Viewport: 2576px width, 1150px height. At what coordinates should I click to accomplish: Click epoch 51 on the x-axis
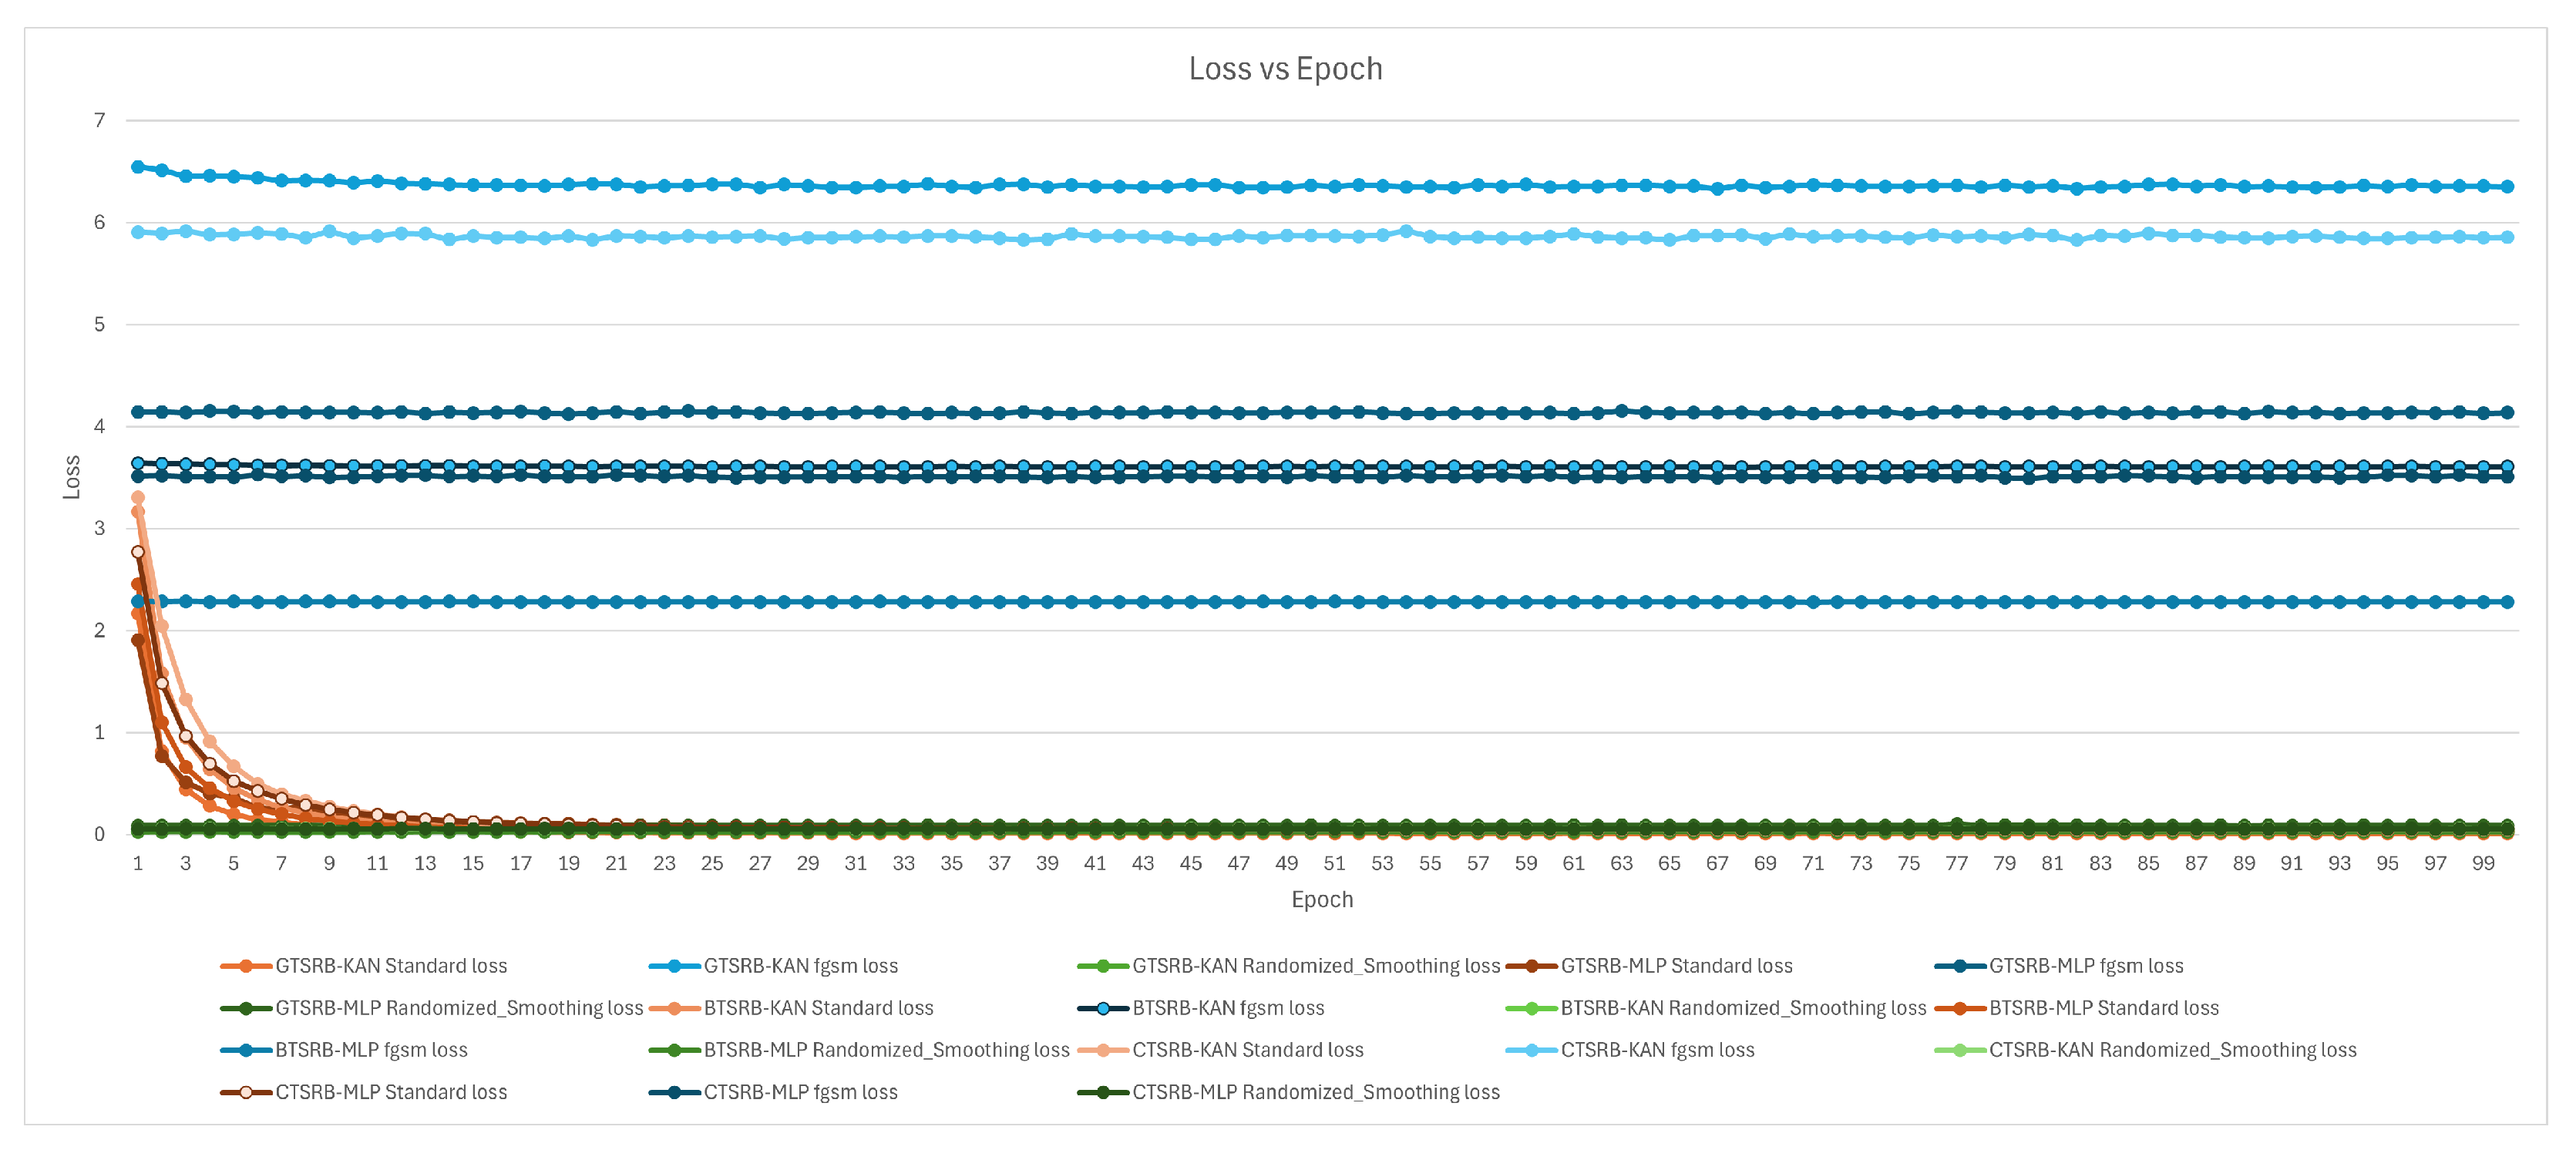(x=1334, y=863)
